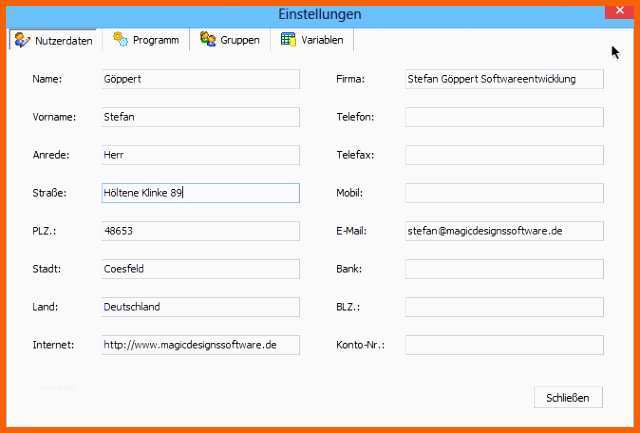Click the BLZ.: label
The image size is (640, 433).
[x=348, y=307]
